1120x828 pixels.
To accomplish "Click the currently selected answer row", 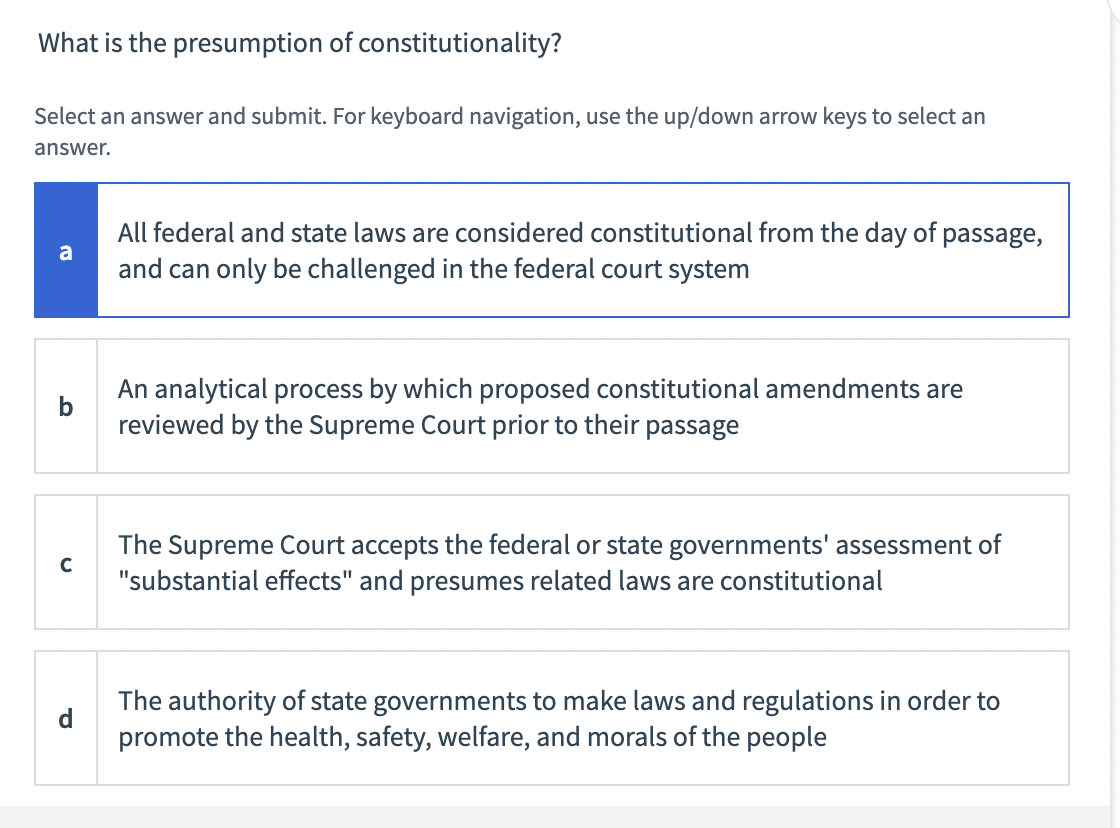I will click(x=550, y=250).
